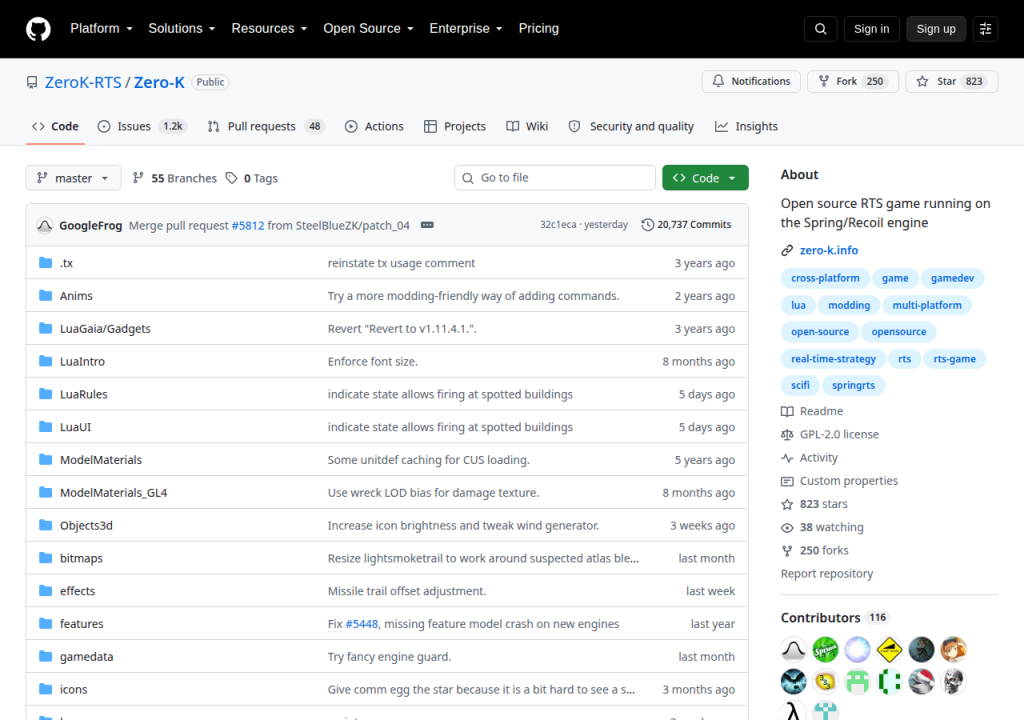Click the GitHub logo icon
Image resolution: width=1024 pixels, height=720 pixels.
point(39,29)
